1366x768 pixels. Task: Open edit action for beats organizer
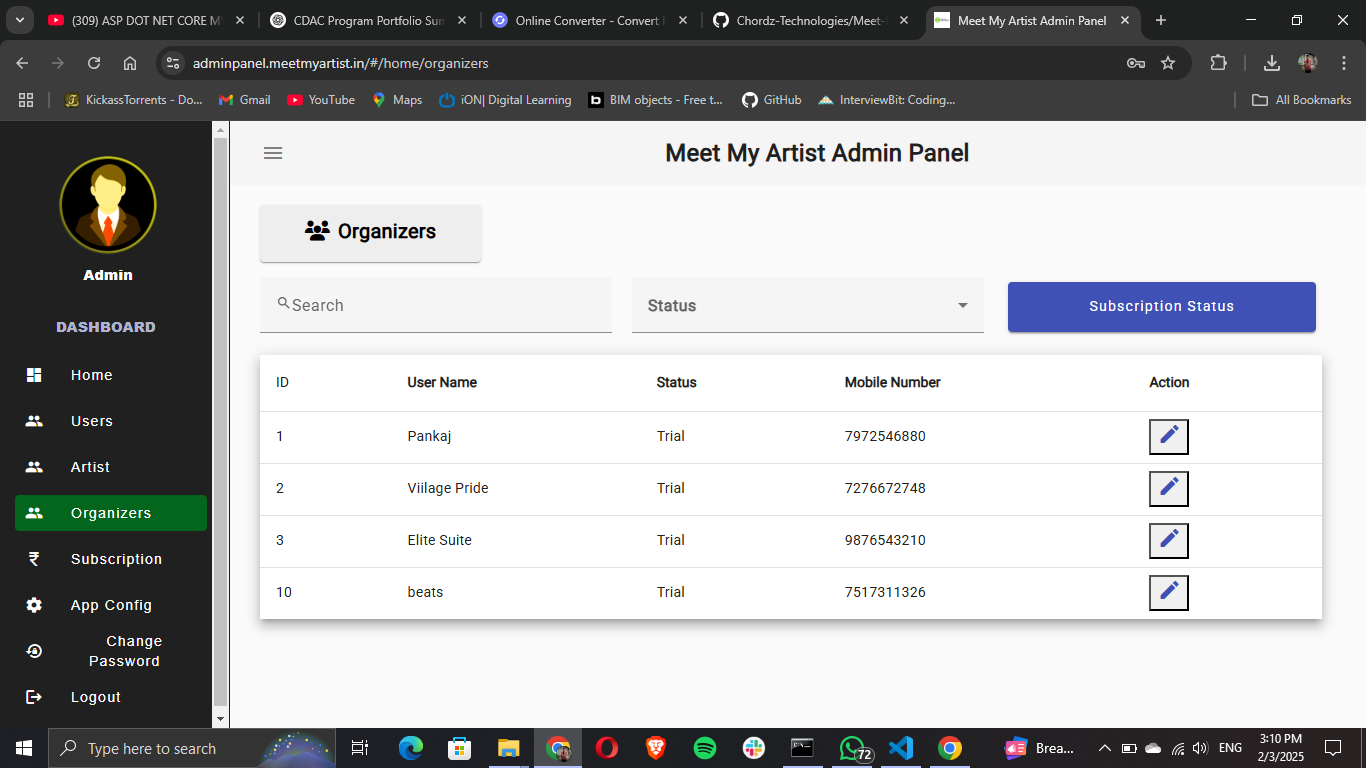(x=1168, y=593)
